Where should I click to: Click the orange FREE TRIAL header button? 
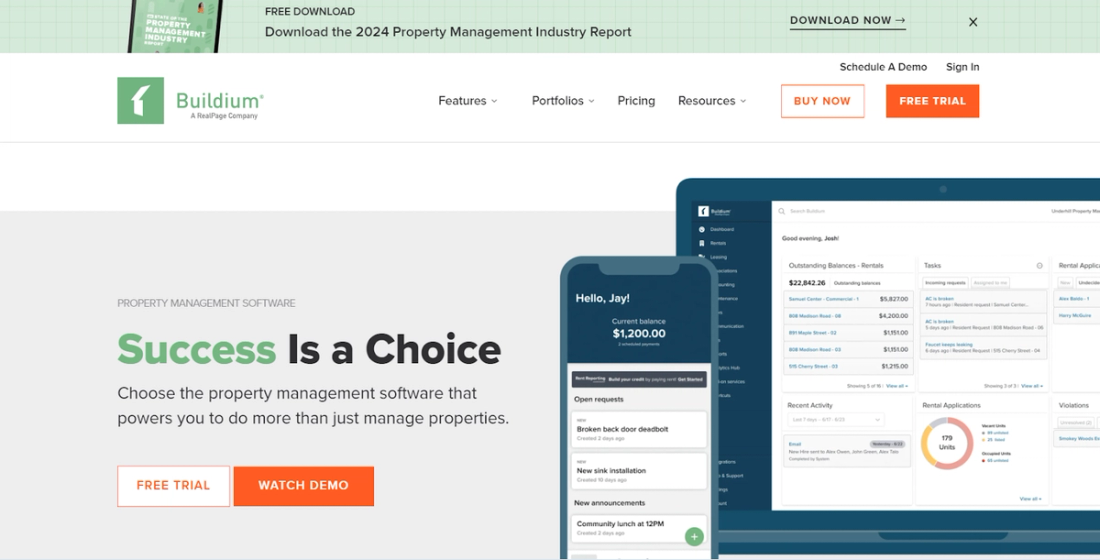click(932, 101)
